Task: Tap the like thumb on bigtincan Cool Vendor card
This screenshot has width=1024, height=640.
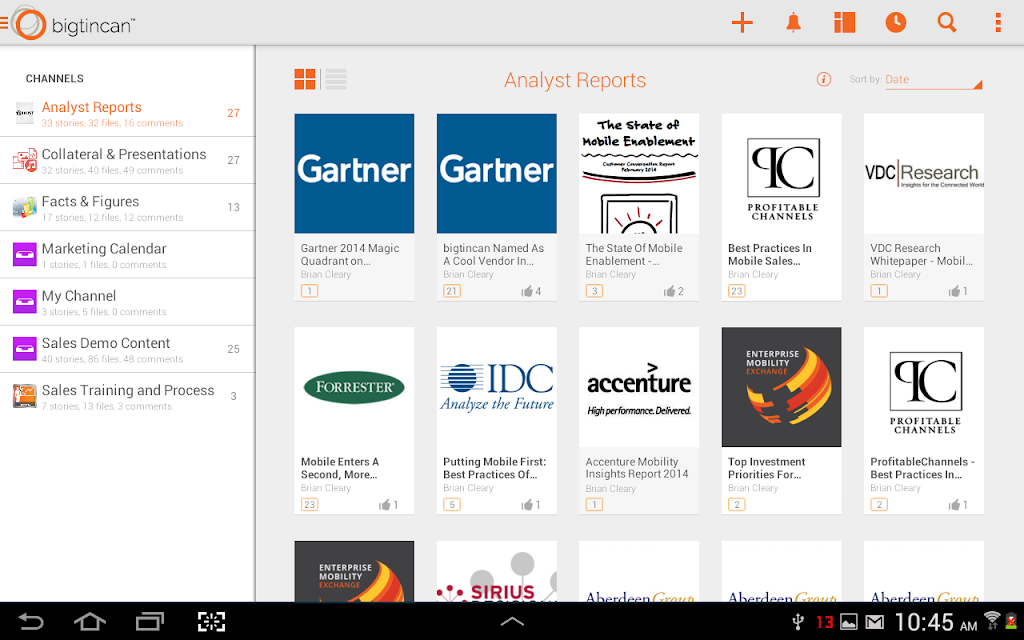Action: pos(527,291)
